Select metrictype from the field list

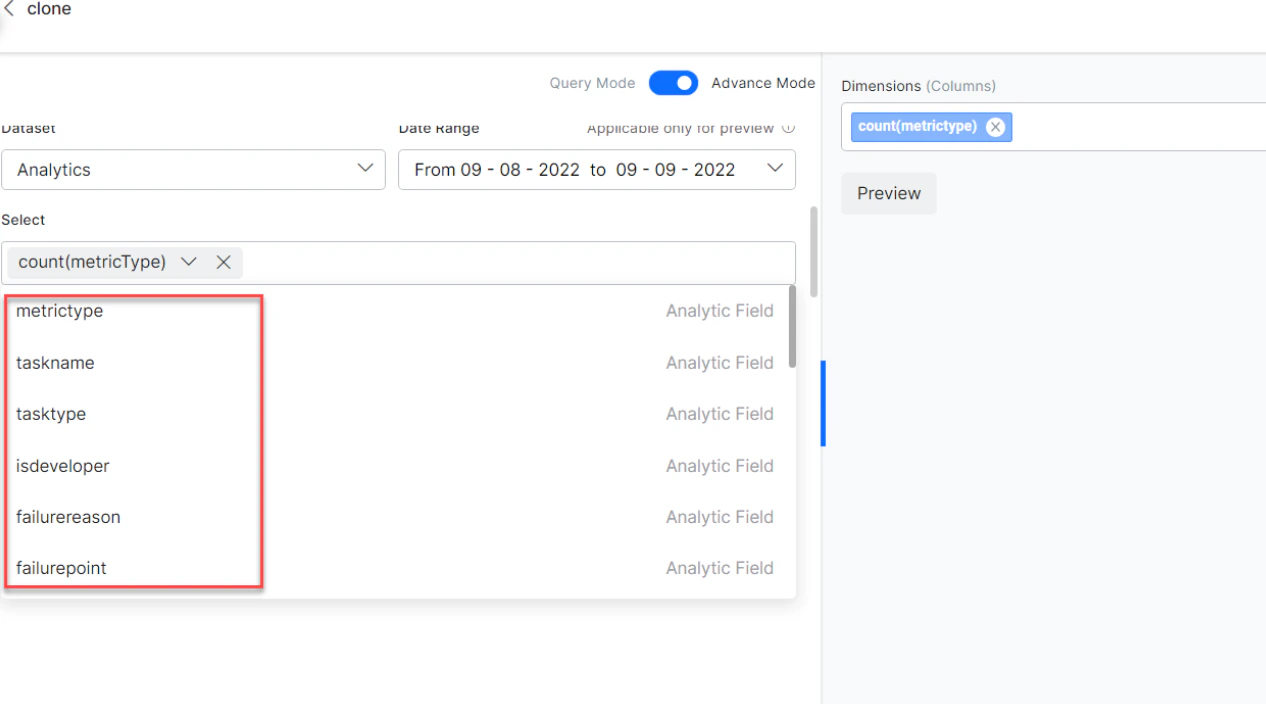tap(59, 310)
